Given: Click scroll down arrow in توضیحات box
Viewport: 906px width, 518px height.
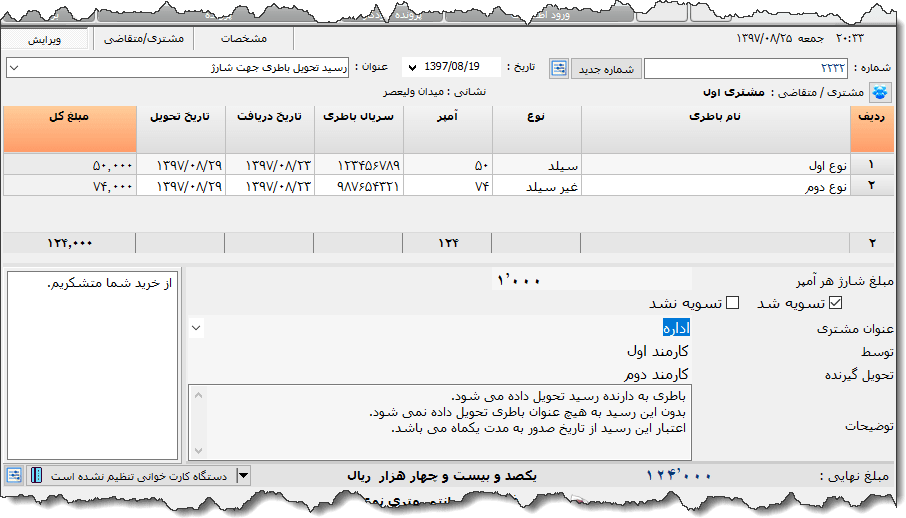Looking at the screenshot, I should (x=198, y=450).
